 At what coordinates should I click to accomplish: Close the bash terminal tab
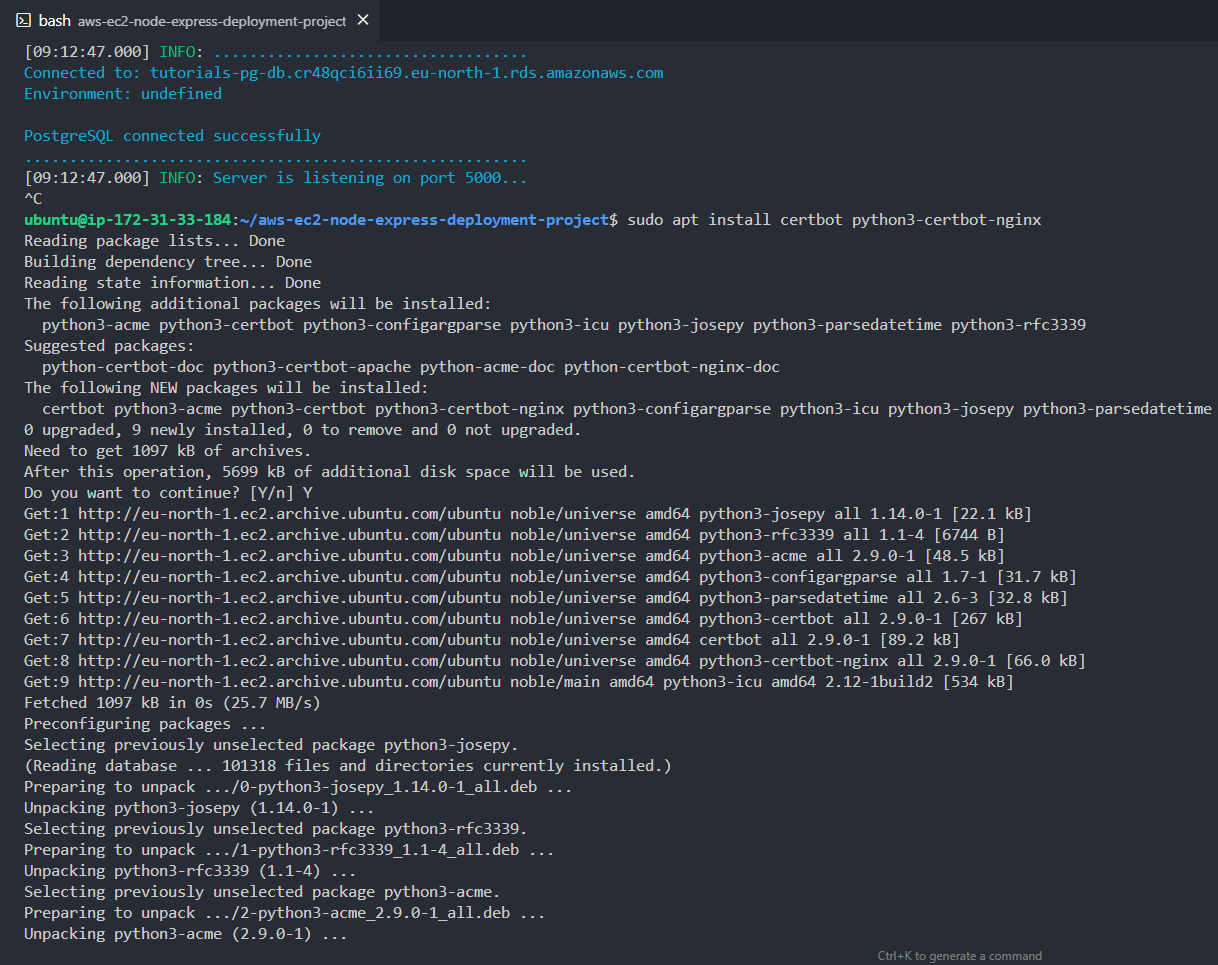click(362, 20)
